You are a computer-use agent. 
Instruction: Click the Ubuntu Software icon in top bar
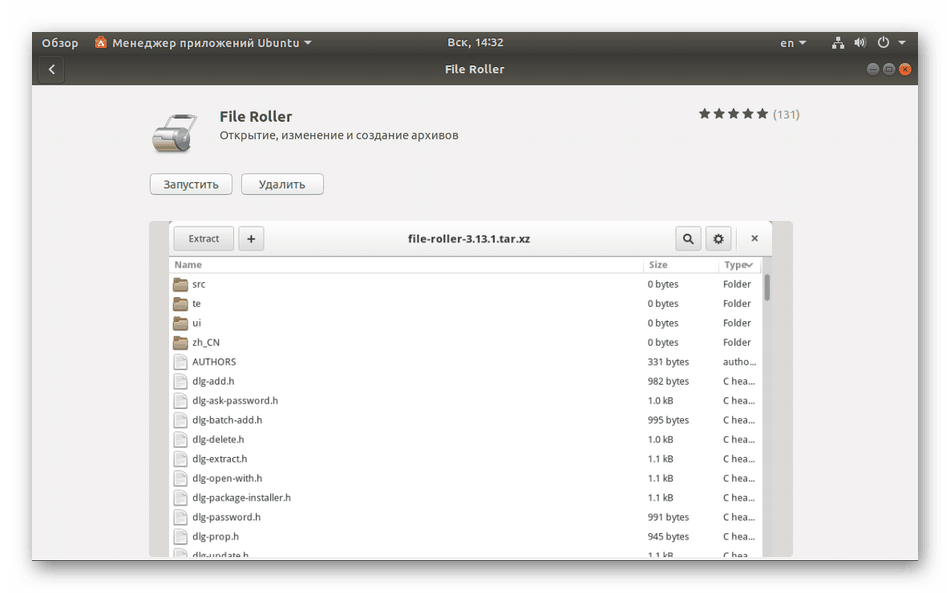[101, 42]
